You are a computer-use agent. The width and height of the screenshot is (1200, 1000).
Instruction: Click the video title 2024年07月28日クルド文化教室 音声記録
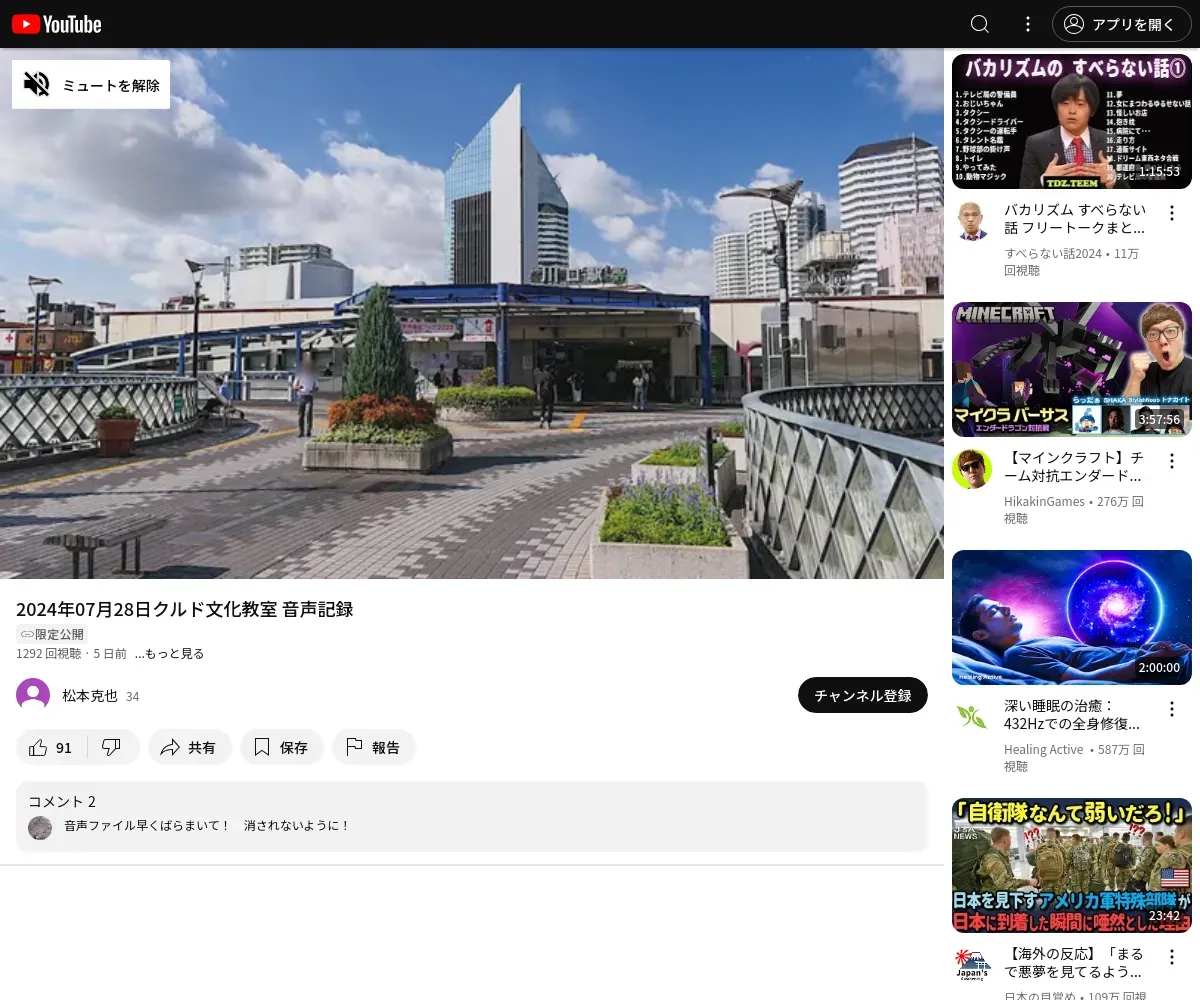[x=185, y=609]
